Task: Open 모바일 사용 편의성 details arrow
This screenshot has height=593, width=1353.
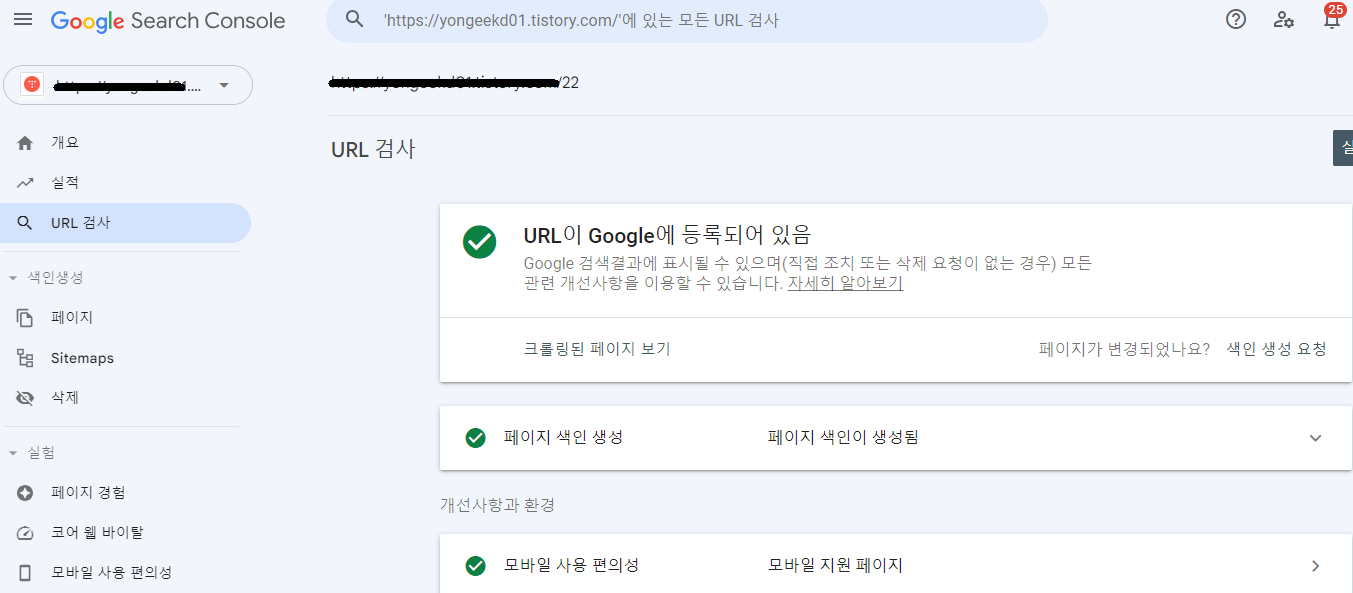Action: pyautogui.click(x=1316, y=566)
